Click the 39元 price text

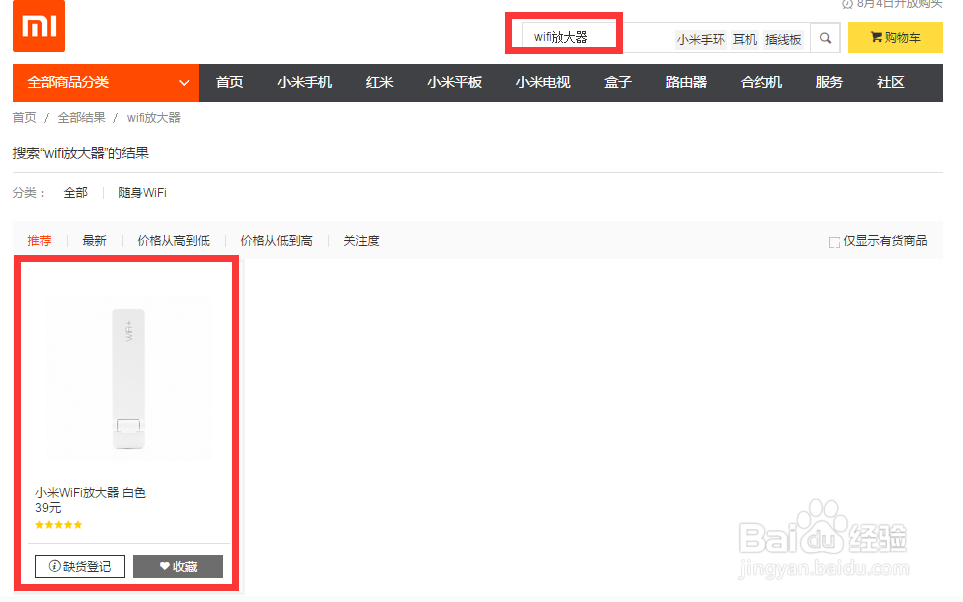pos(48,508)
